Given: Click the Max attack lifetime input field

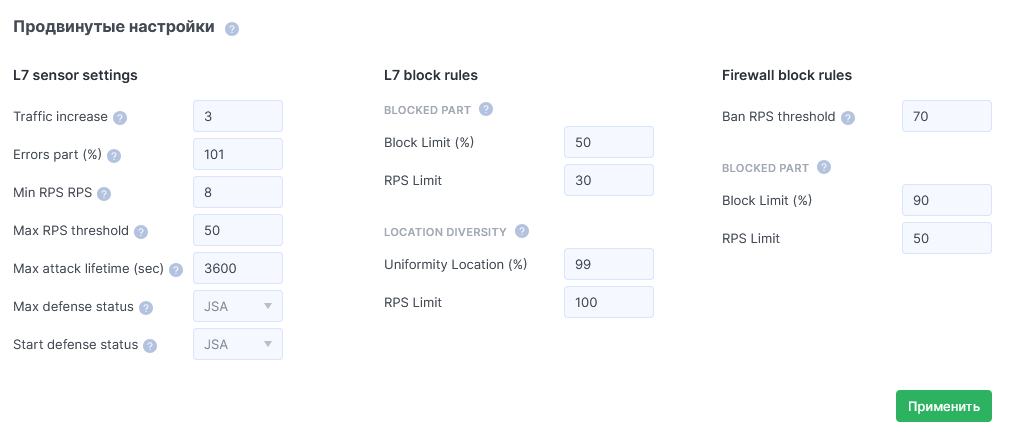Looking at the screenshot, I should click(x=238, y=268).
